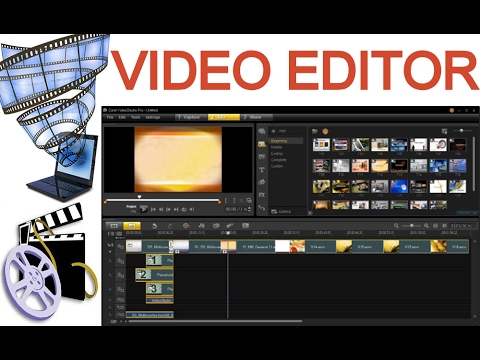
Task: Open the Graphic library icon
Action: [262, 182]
